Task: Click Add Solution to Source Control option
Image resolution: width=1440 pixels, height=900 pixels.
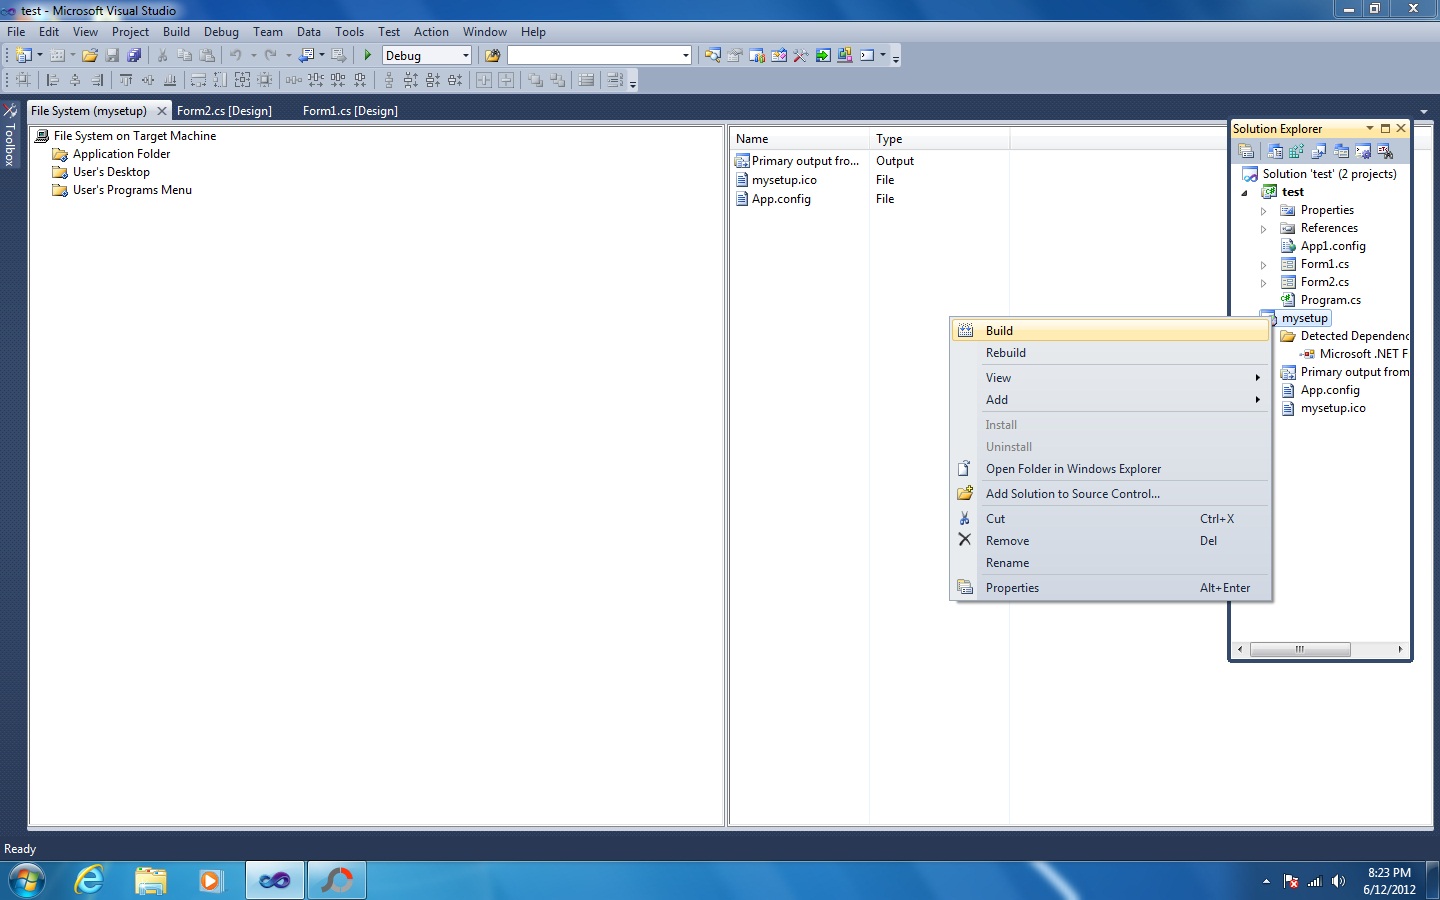Action: click(1072, 493)
